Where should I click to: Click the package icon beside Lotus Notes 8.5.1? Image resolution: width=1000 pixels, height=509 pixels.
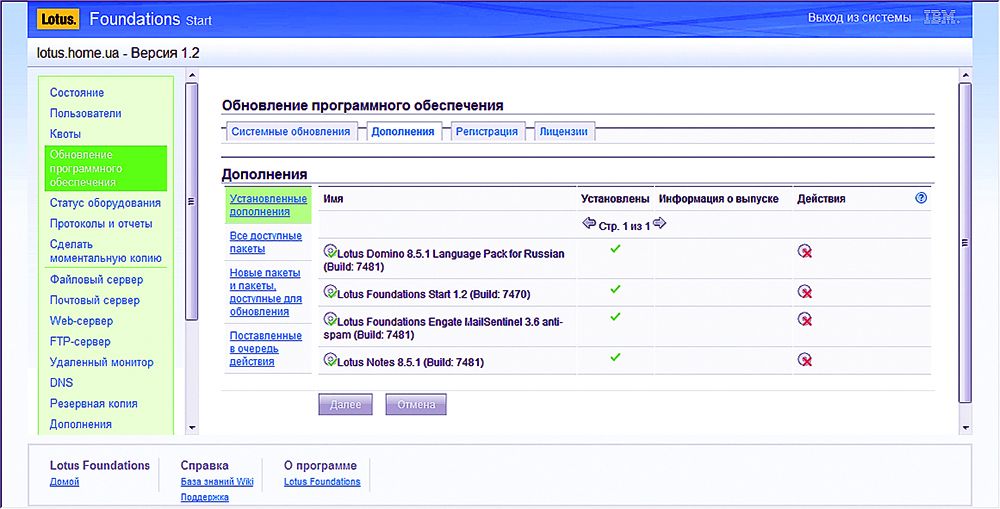pyautogui.click(x=330, y=359)
